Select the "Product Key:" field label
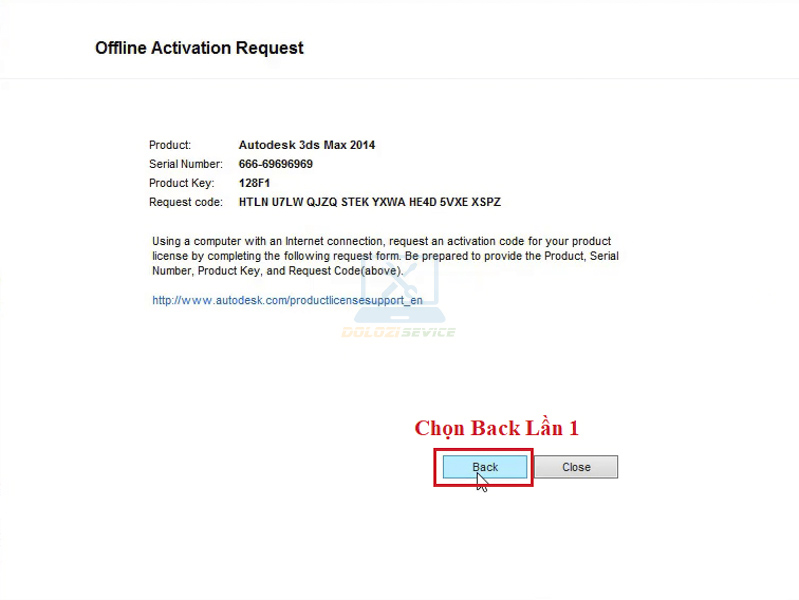 coord(182,183)
